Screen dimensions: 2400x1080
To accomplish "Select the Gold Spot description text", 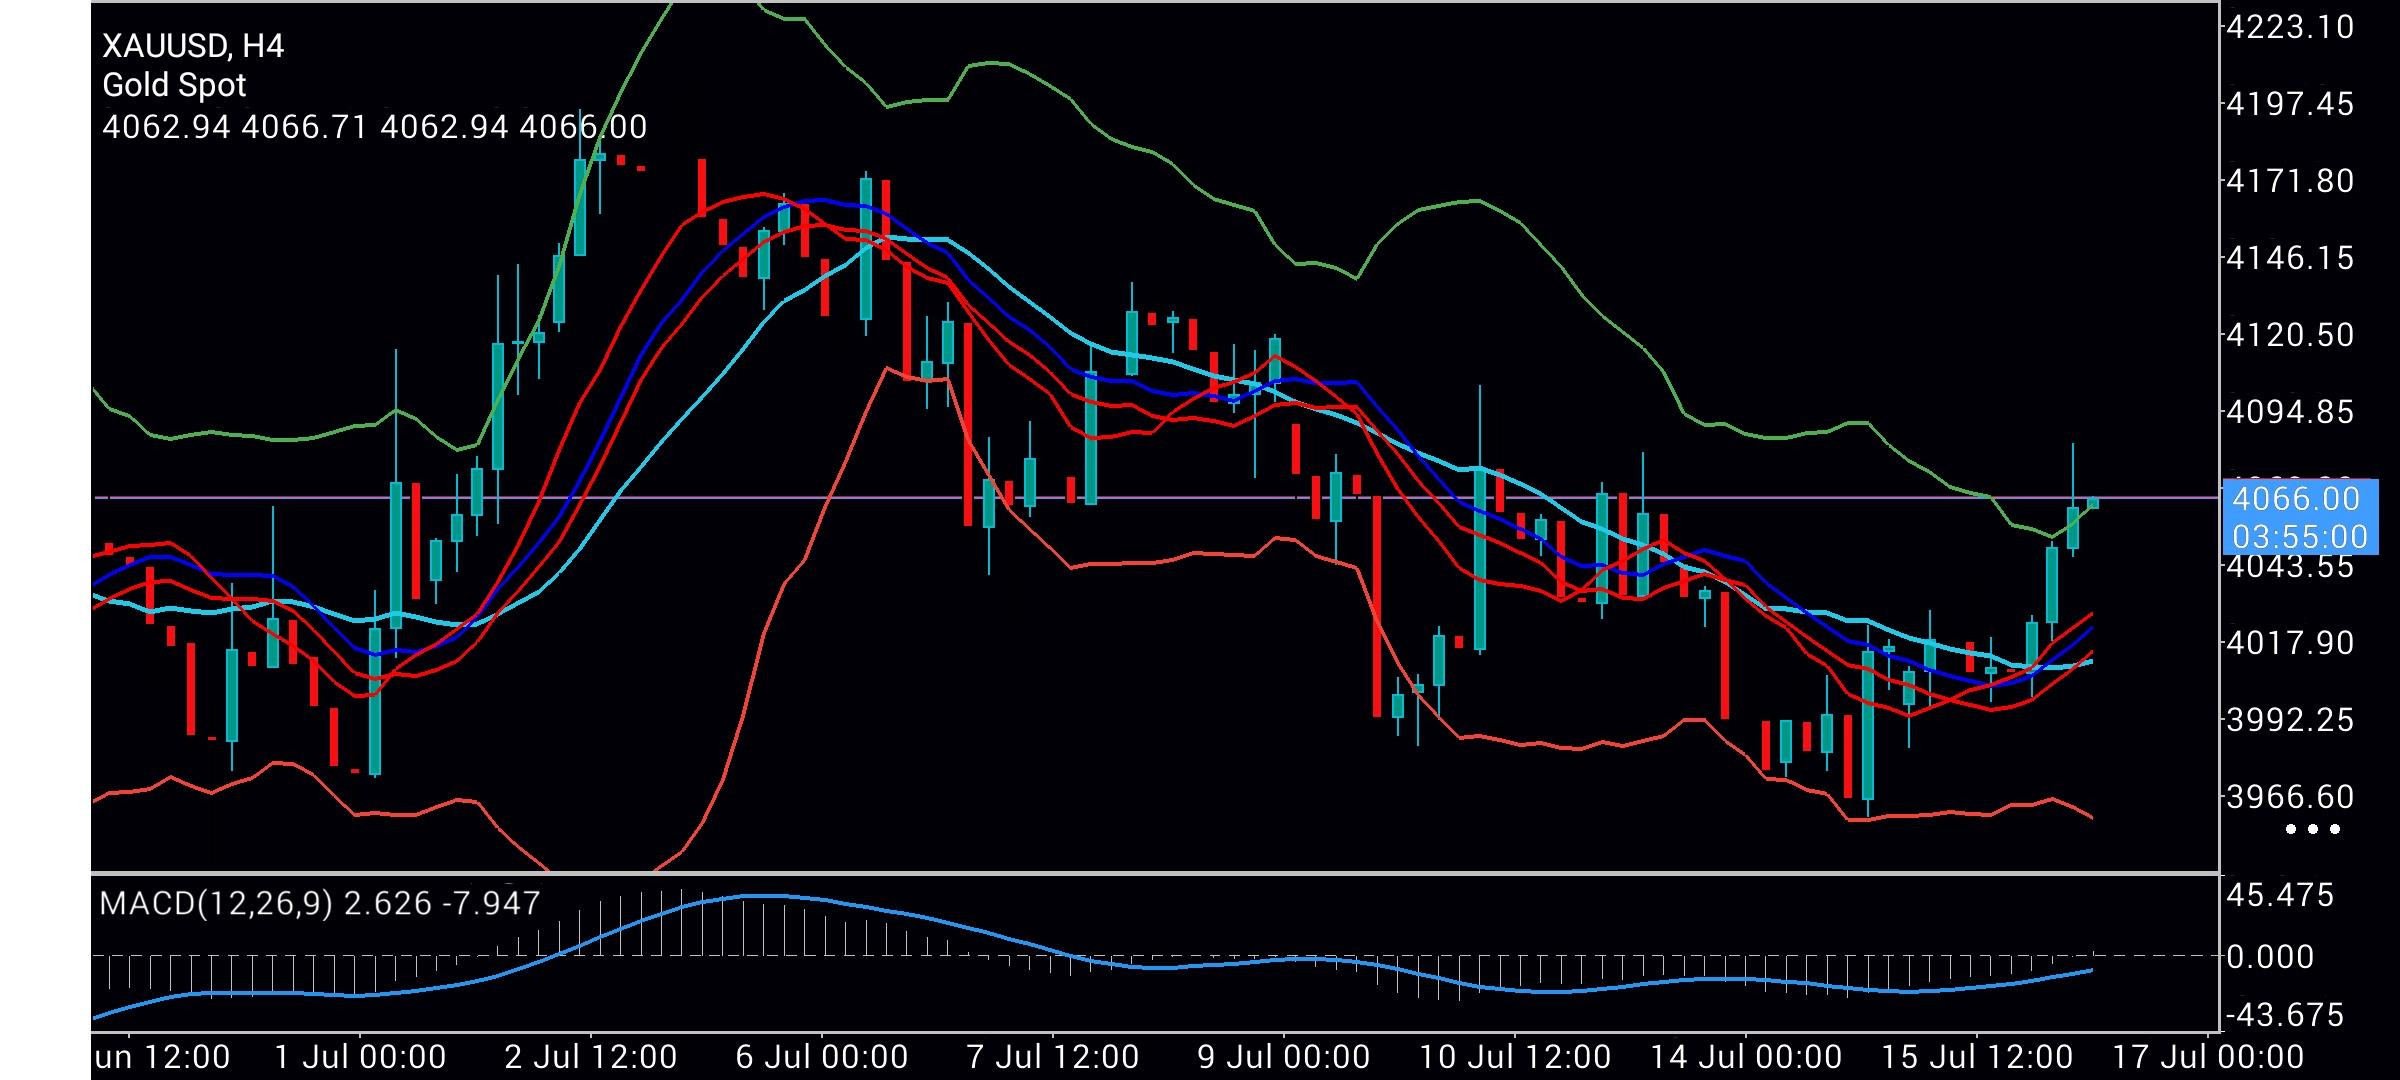I will click(174, 86).
